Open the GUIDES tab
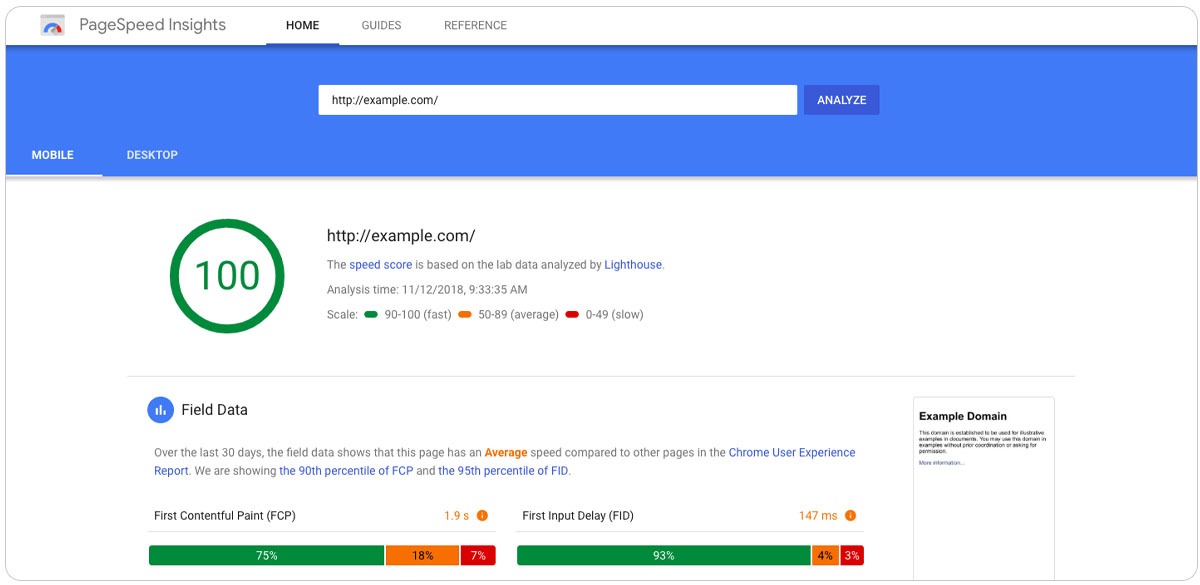1200x585 pixels. [x=381, y=25]
